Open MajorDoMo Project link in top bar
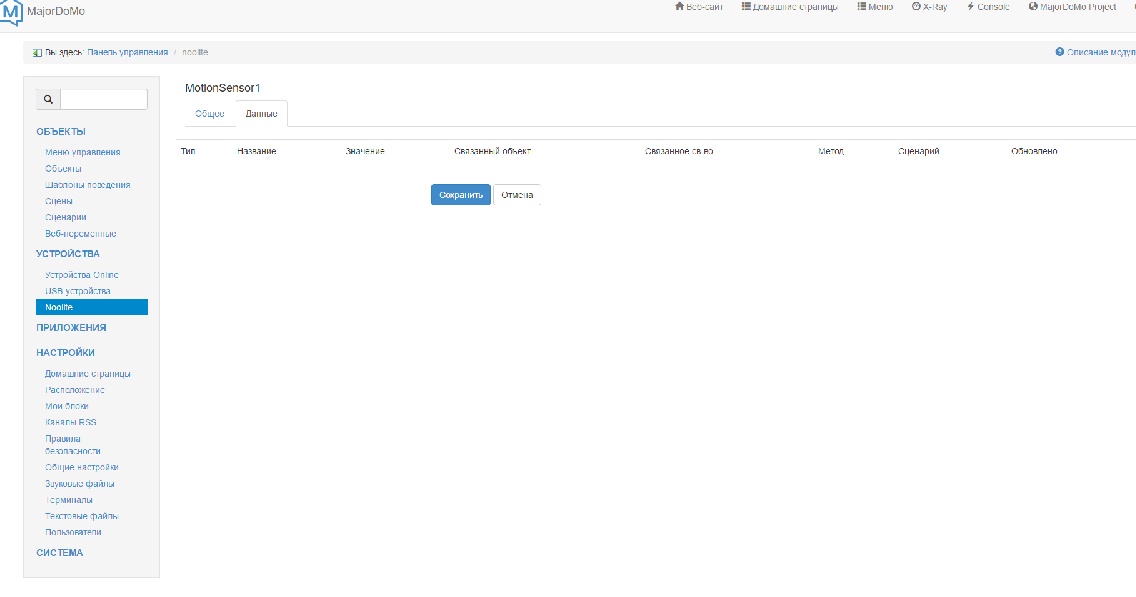 (x=1072, y=7)
